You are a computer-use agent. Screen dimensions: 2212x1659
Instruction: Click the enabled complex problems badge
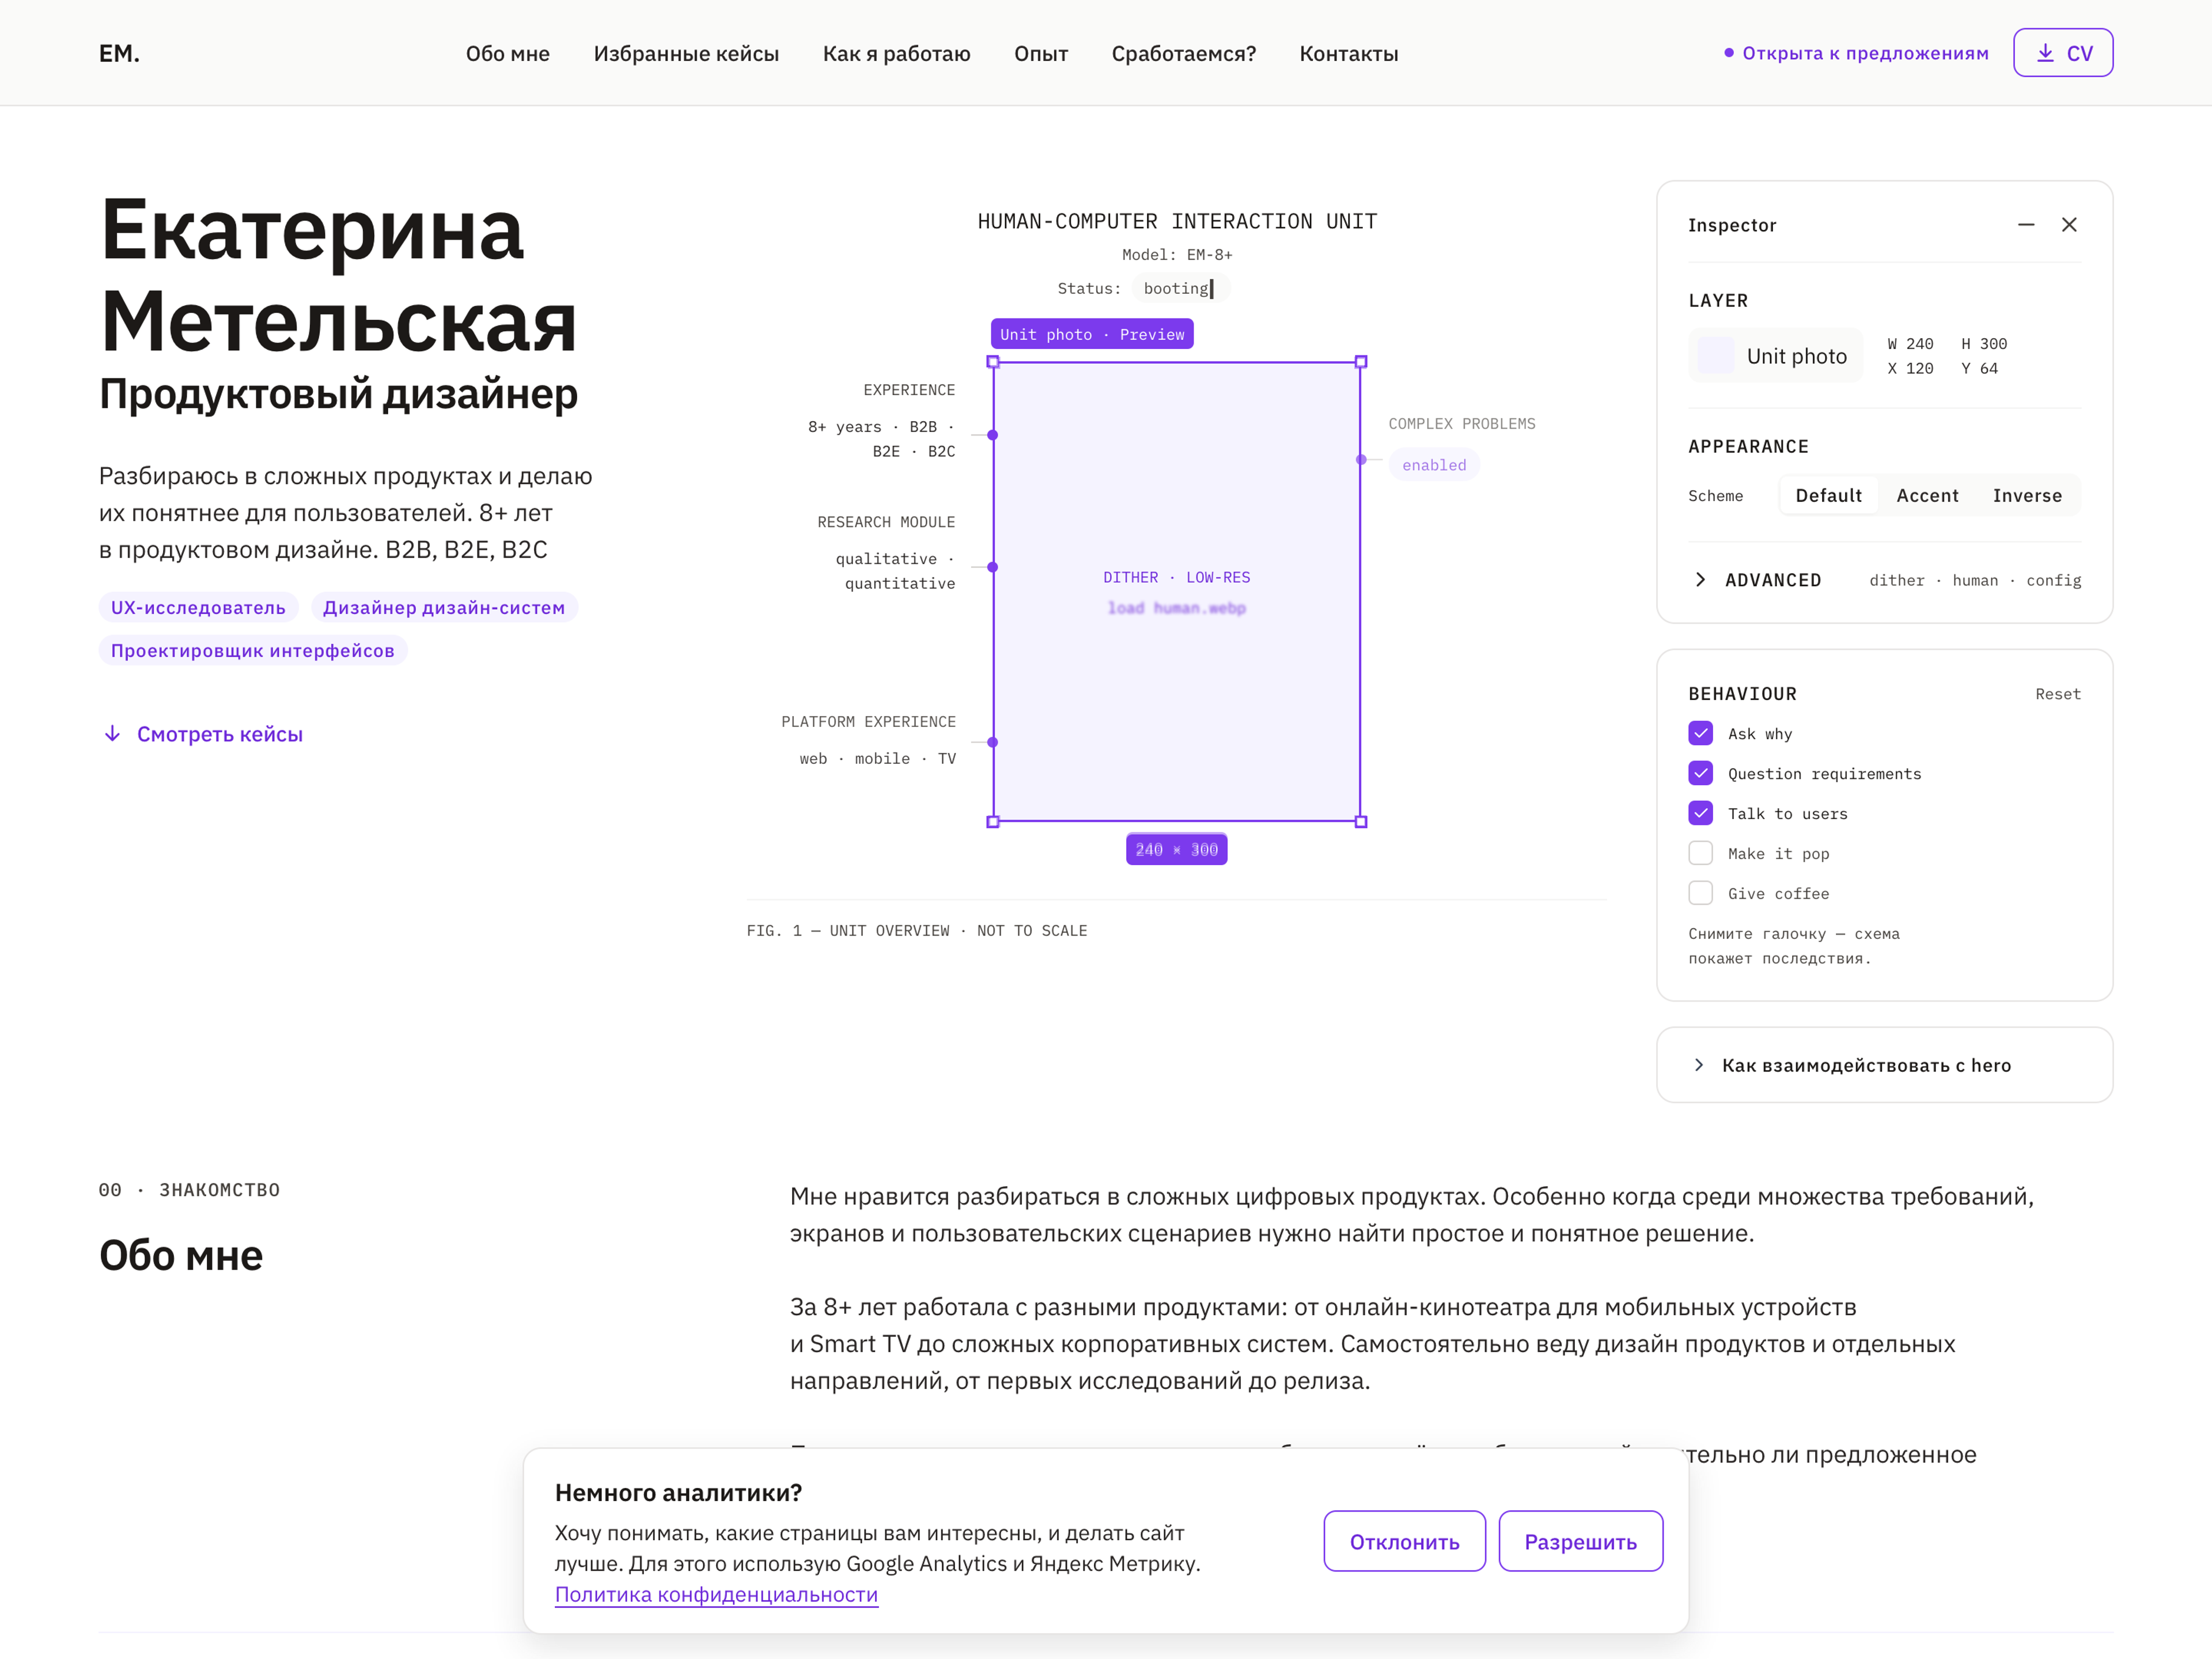click(1434, 465)
